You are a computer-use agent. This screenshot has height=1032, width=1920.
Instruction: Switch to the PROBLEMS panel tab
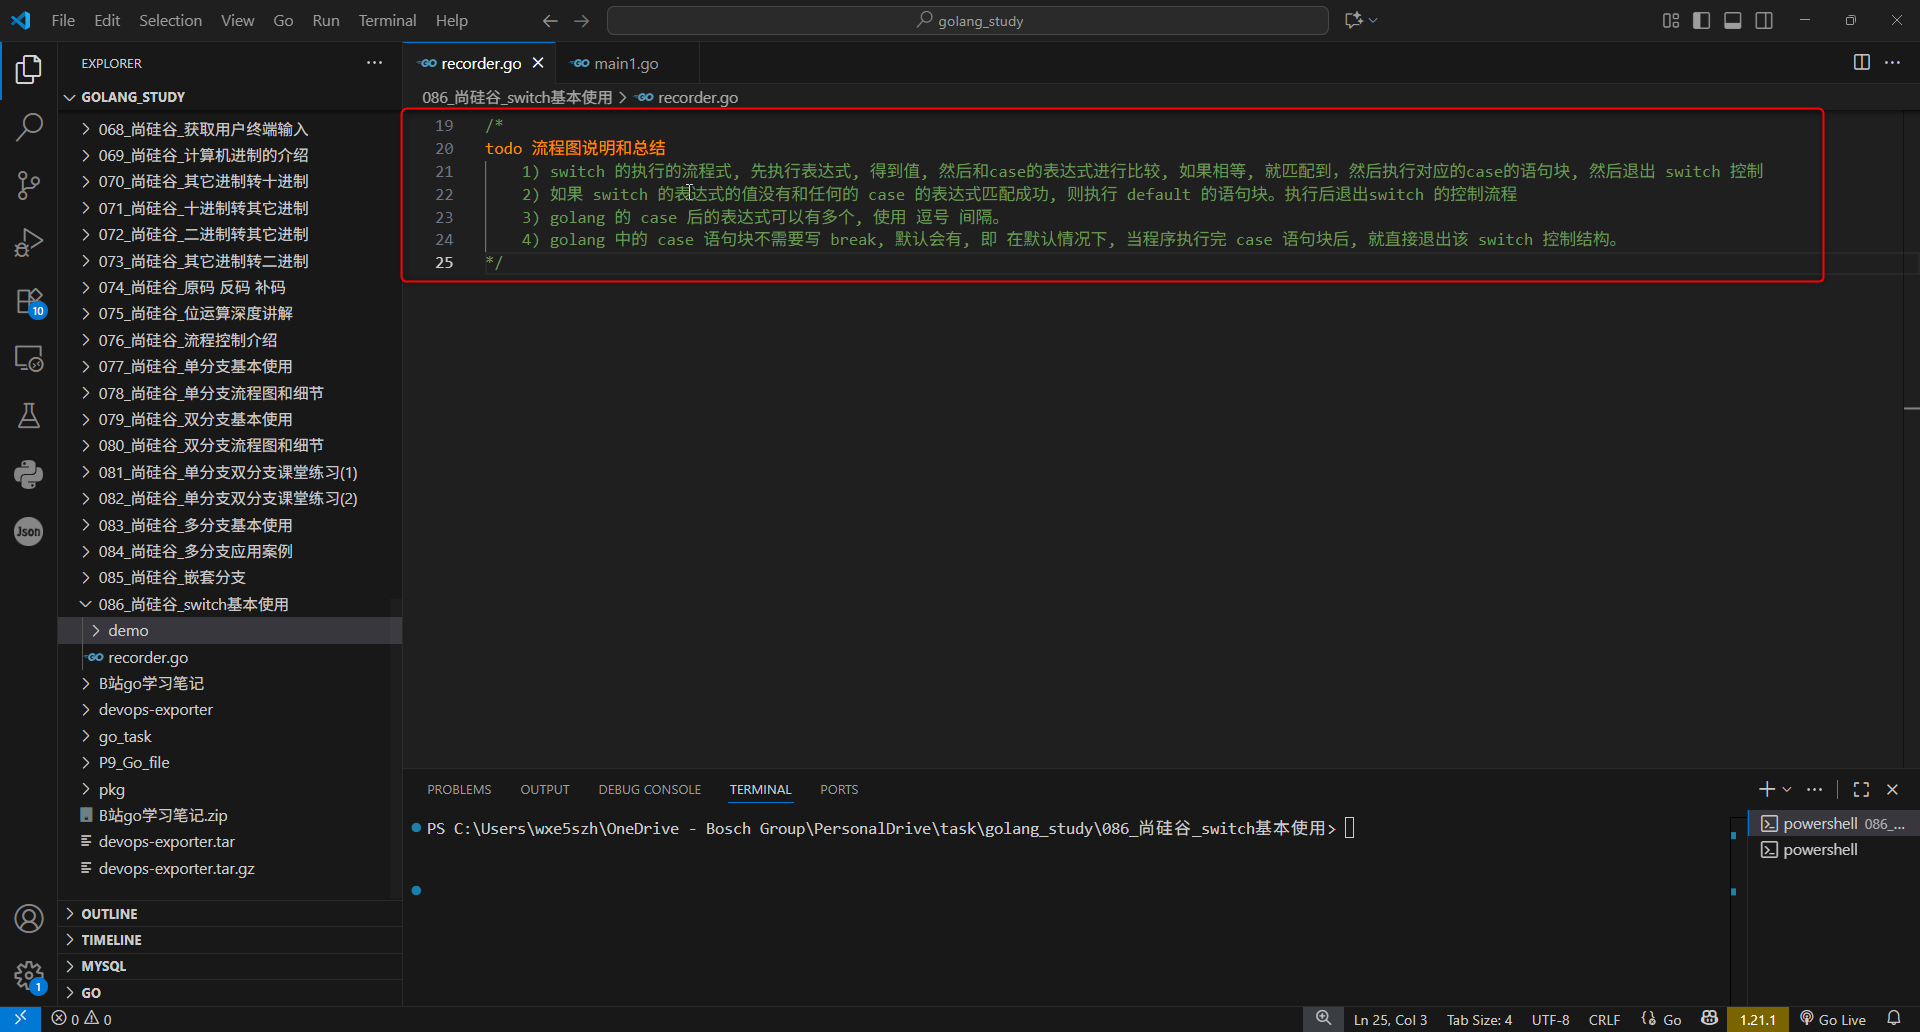pos(459,790)
